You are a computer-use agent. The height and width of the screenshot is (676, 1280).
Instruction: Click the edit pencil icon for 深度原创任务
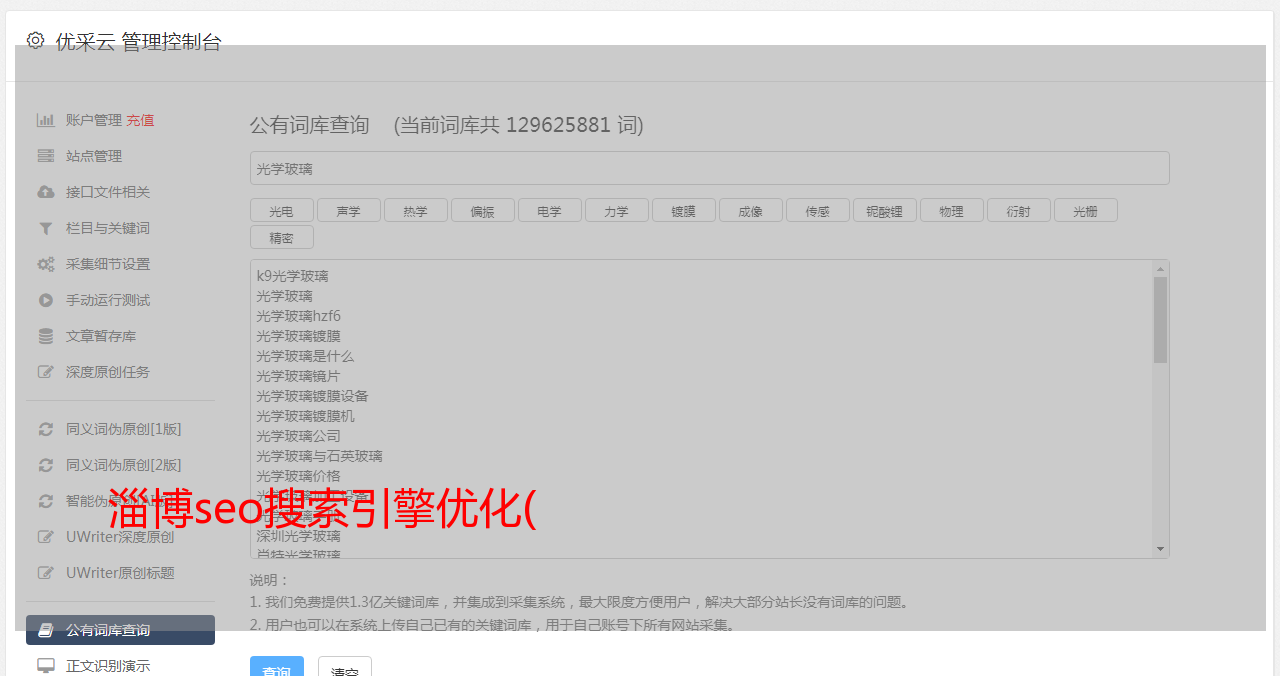[46, 372]
